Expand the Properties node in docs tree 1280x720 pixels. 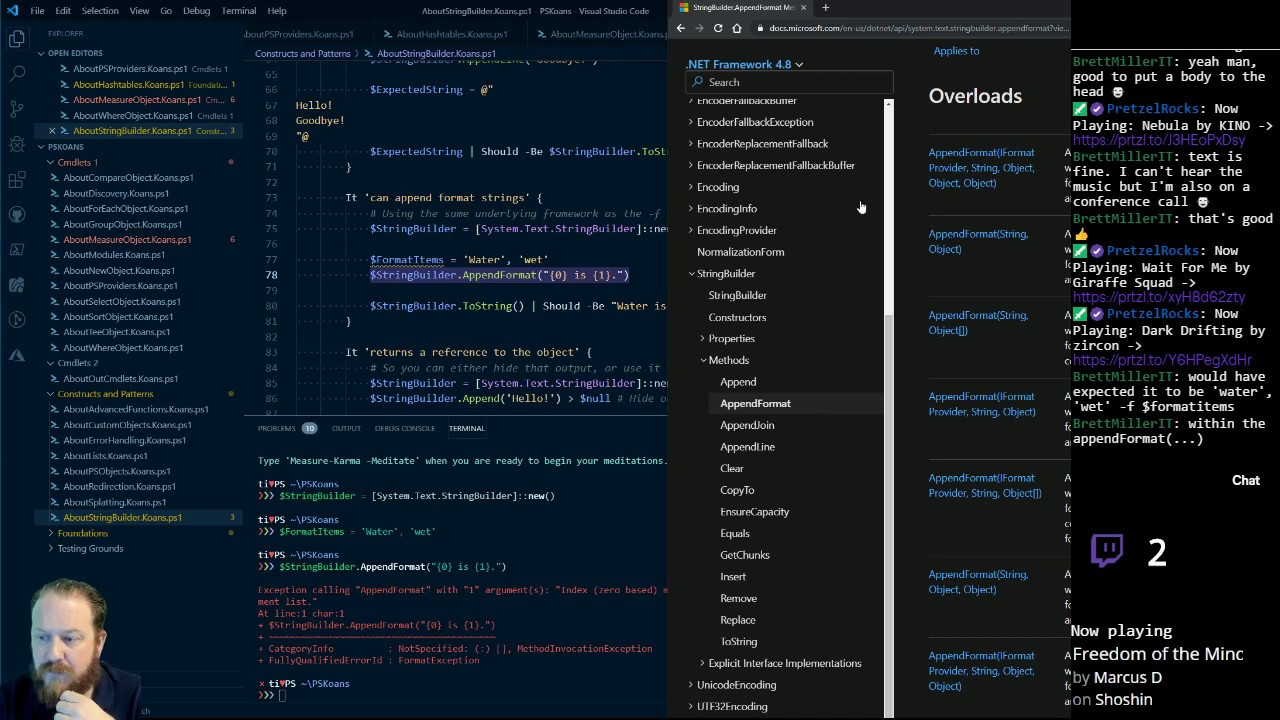click(x=703, y=339)
